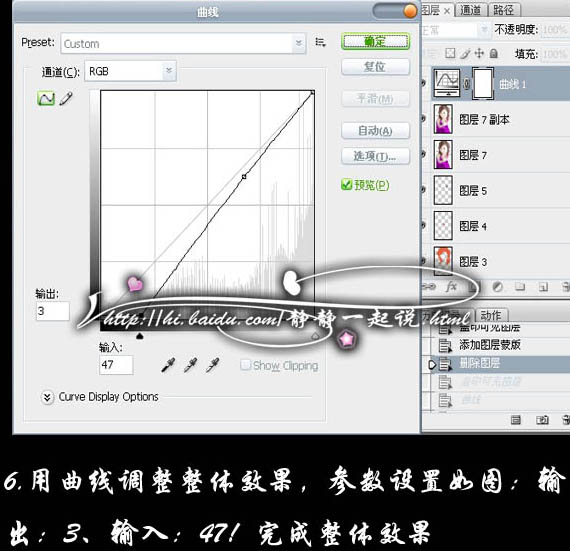The width and height of the screenshot is (570, 551).
Task: Select the 曲线 1 curves adjustment thumbnail
Action: 447,84
